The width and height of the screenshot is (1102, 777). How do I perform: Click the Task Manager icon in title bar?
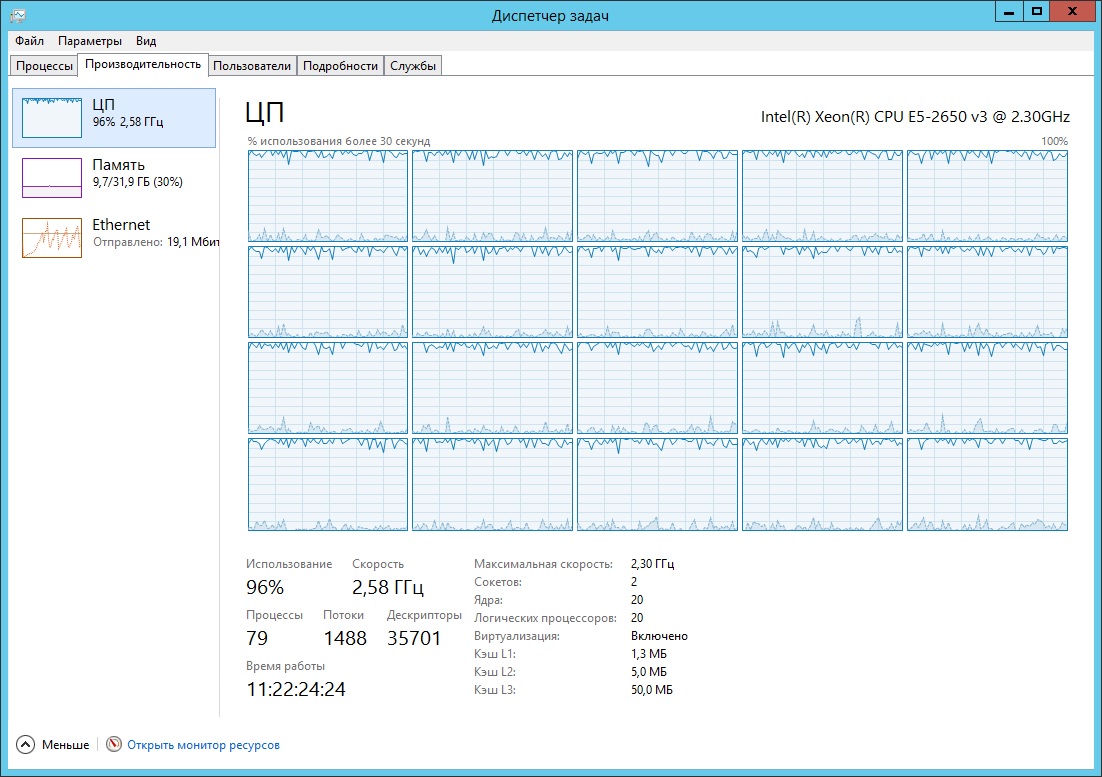17,14
